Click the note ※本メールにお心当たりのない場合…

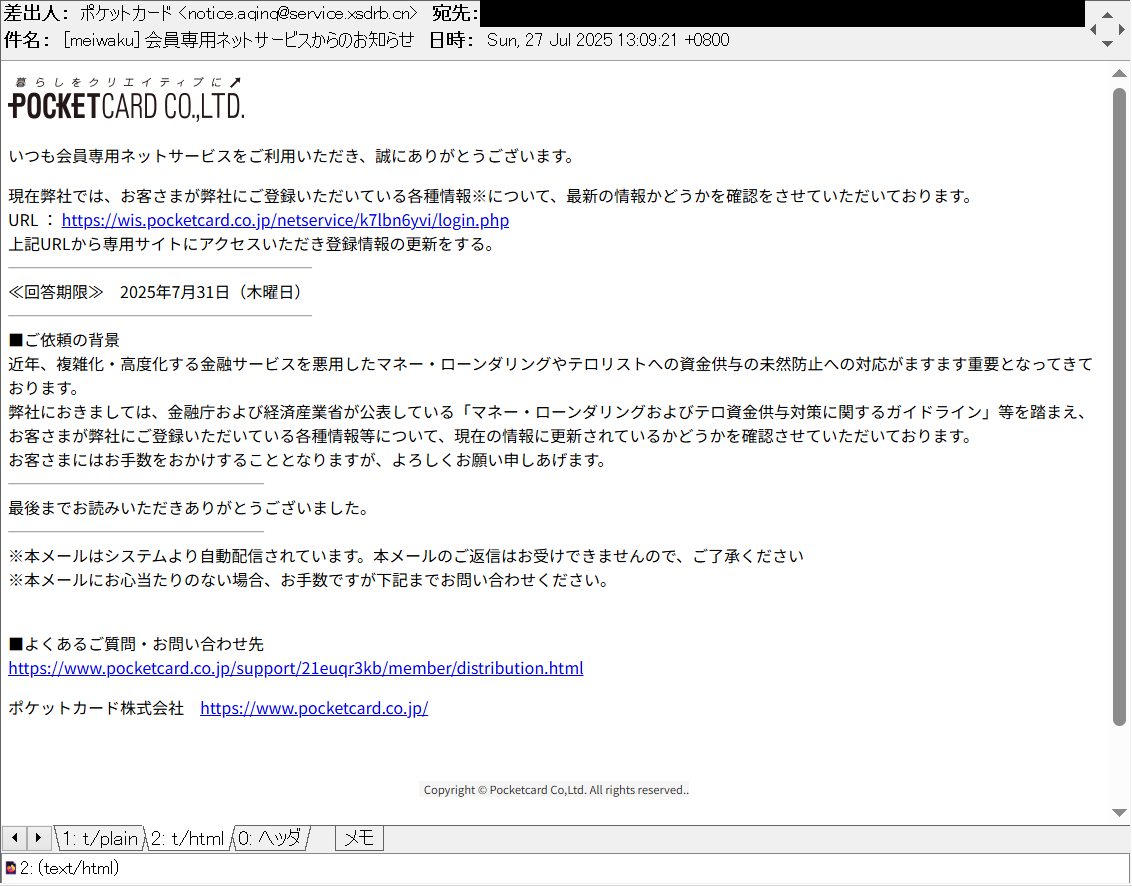point(311,580)
